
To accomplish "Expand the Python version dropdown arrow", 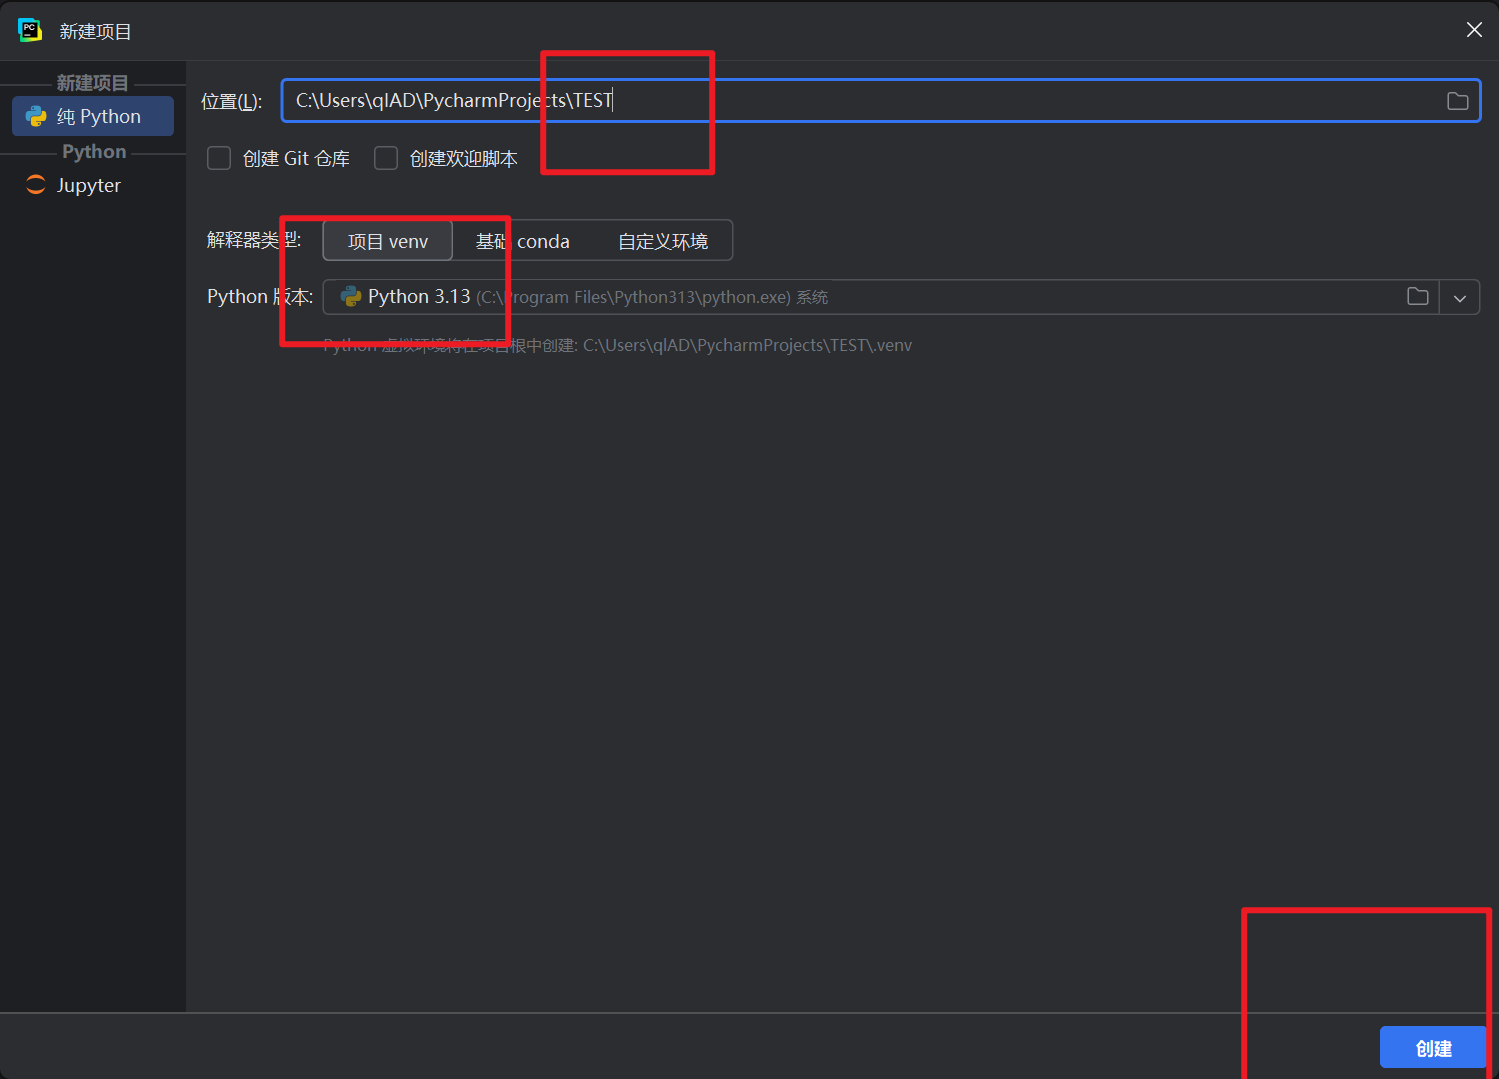I will pyautogui.click(x=1460, y=298).
